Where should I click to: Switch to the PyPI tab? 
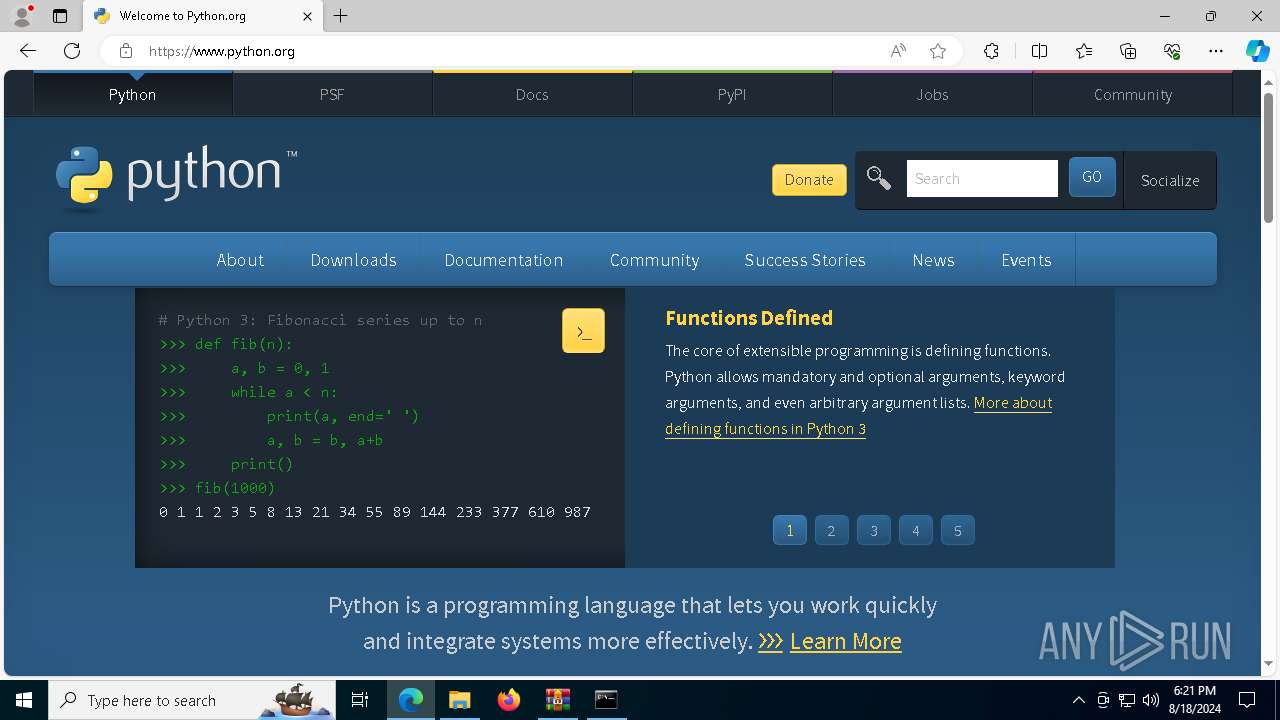coord(732,94)
